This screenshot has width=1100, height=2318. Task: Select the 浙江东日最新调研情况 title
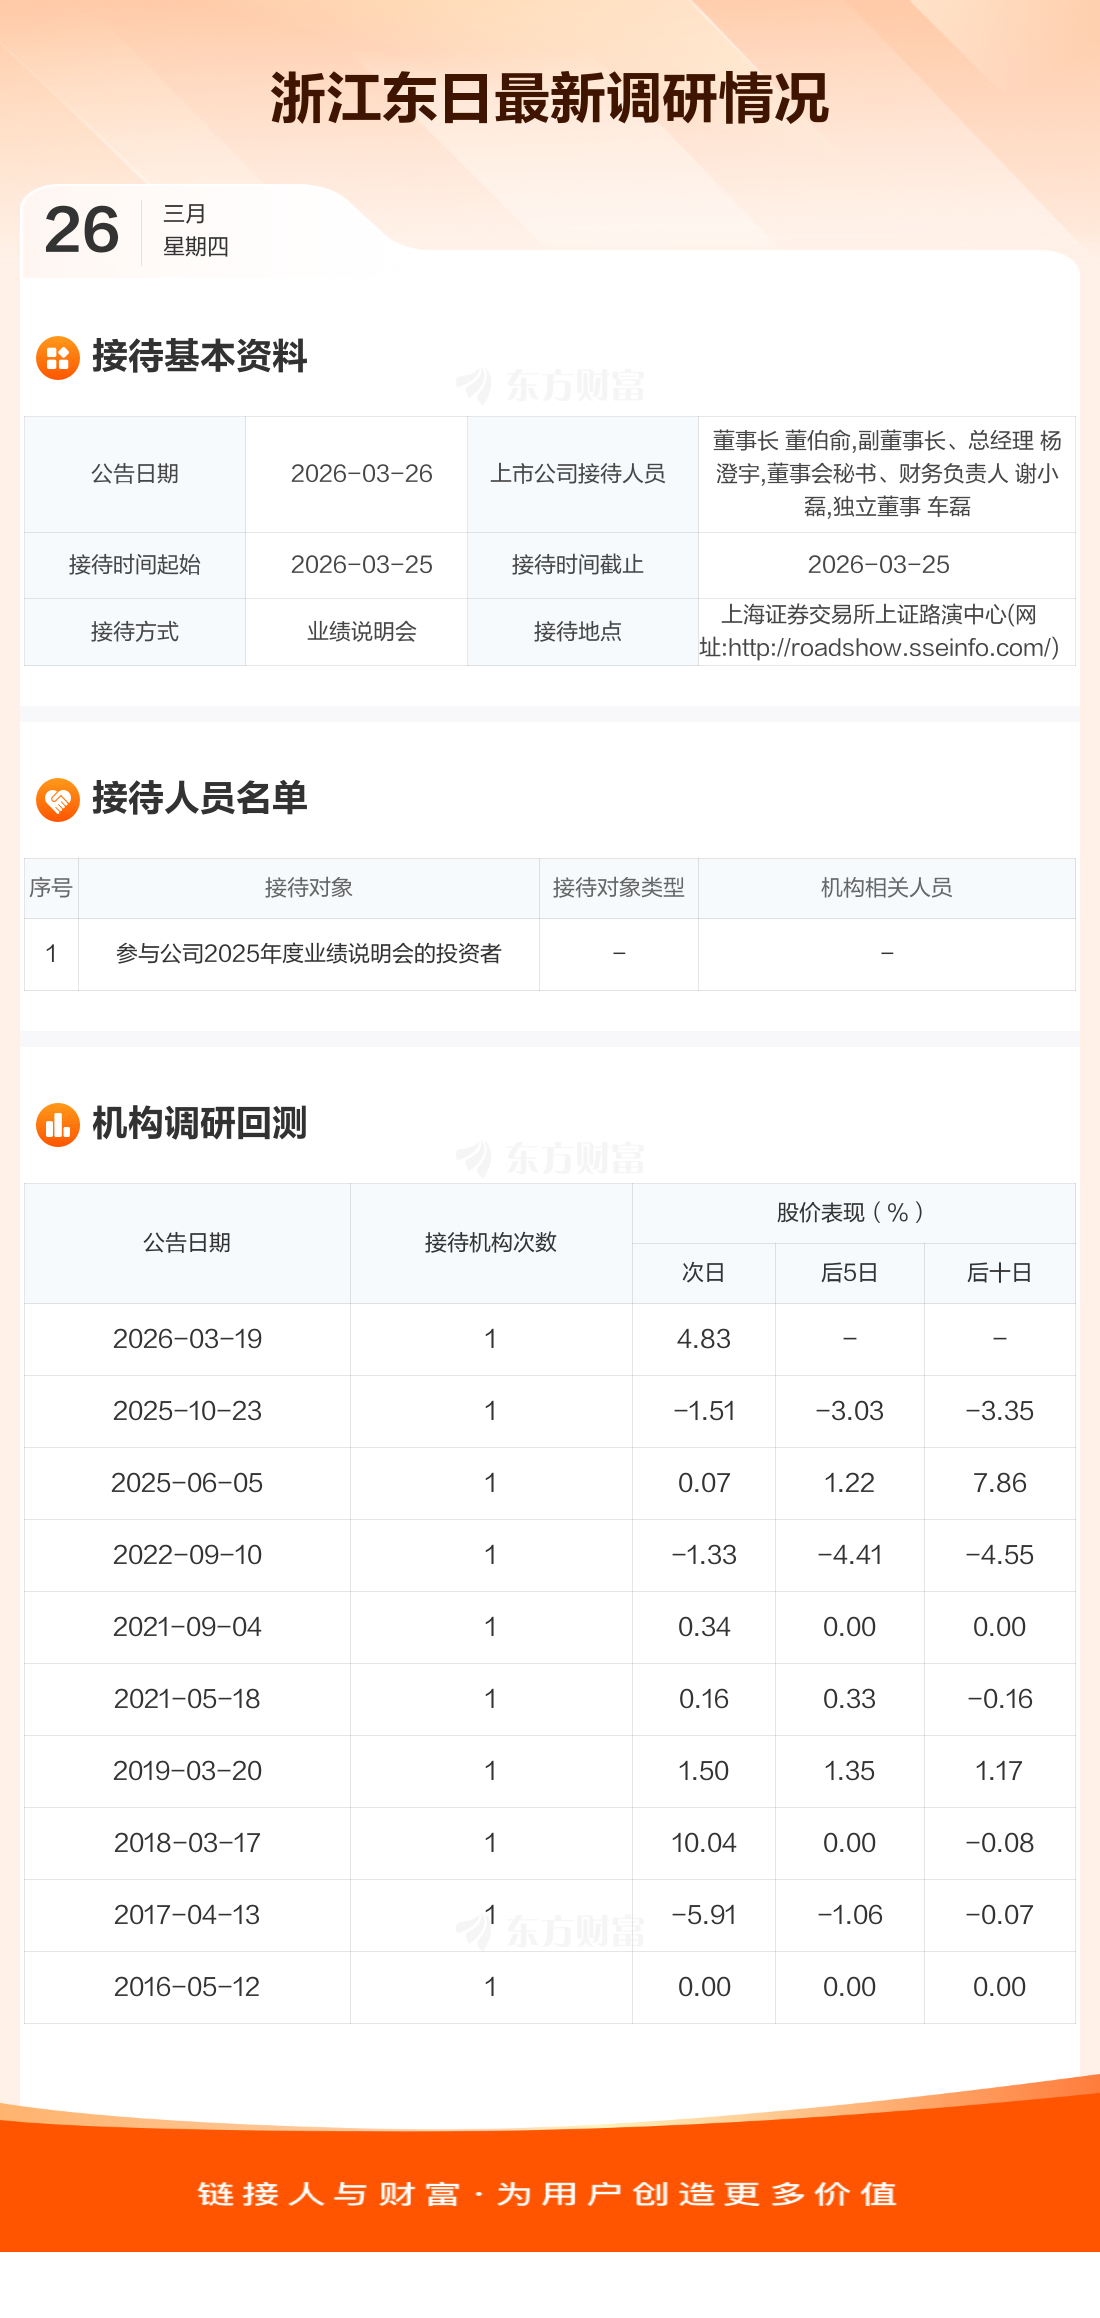coord(550,98)
